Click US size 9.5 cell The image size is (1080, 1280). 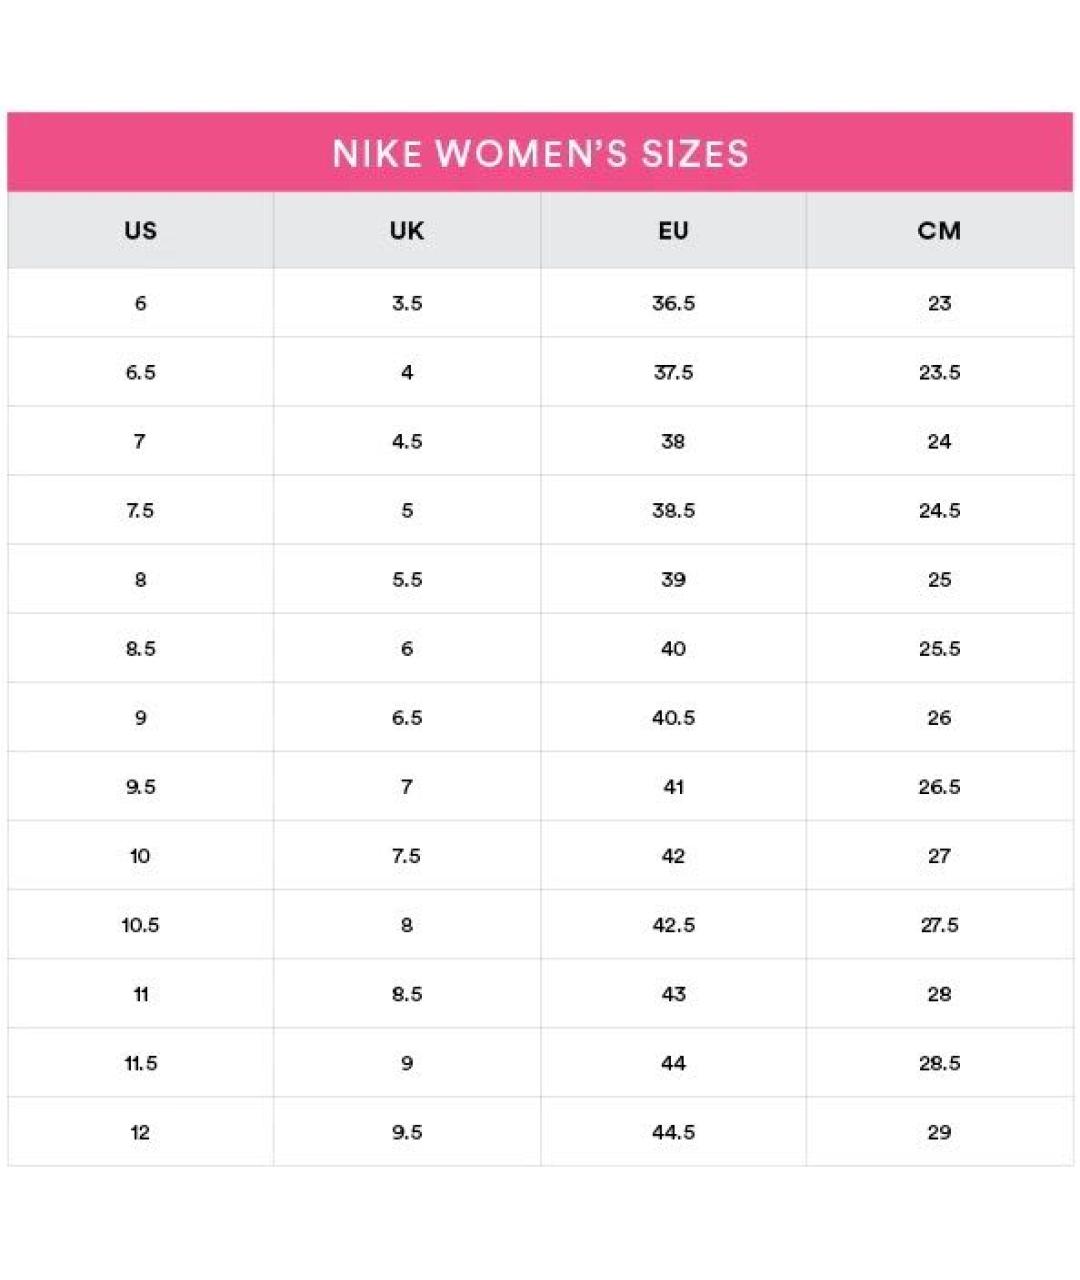[141, 786]
